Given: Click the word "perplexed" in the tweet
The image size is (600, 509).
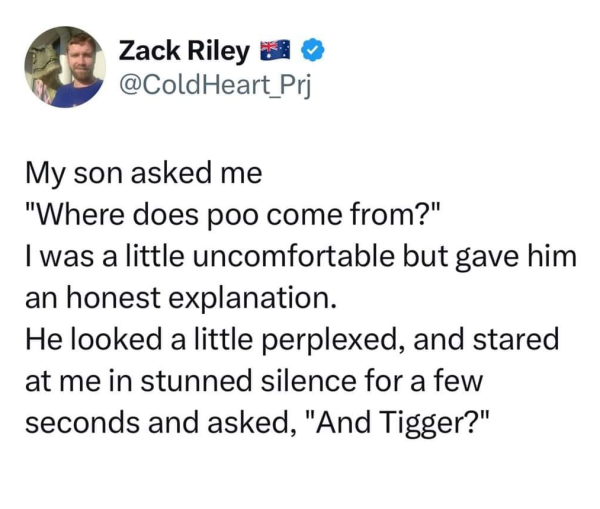Looking at the screenshot, I should pos(328,341).
